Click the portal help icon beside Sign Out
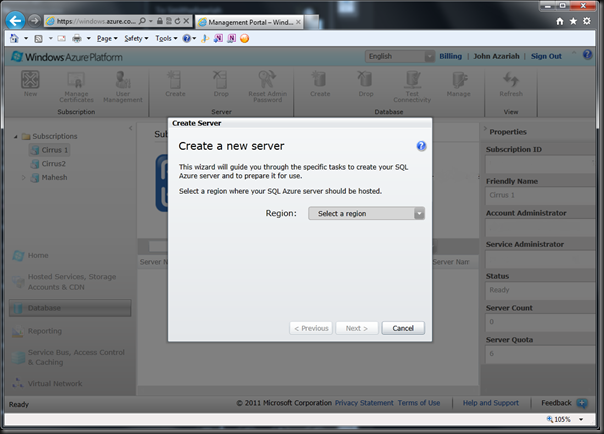Image resolution: width=604 pixels, height=434 pixels. [587, 54]
